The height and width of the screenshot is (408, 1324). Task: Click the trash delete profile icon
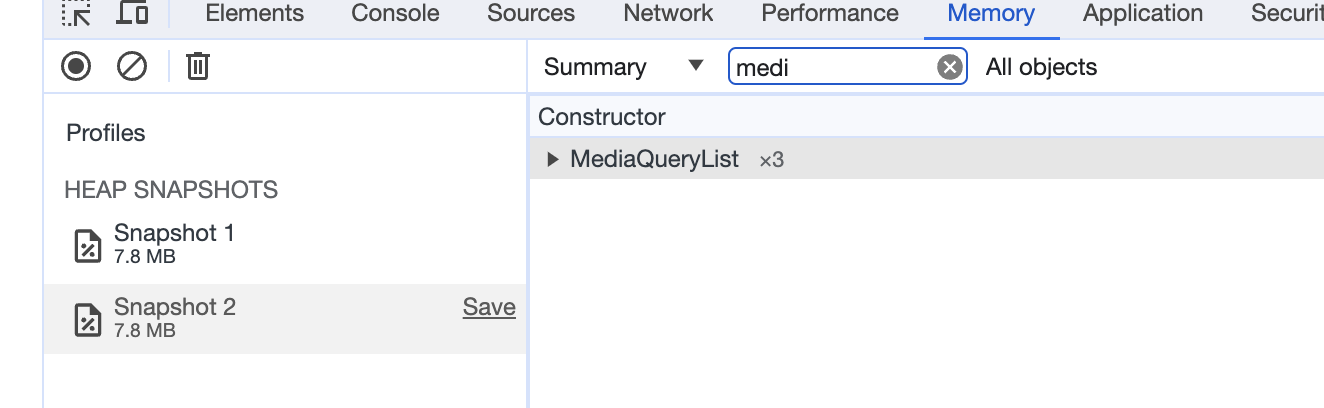pos(198,67)
